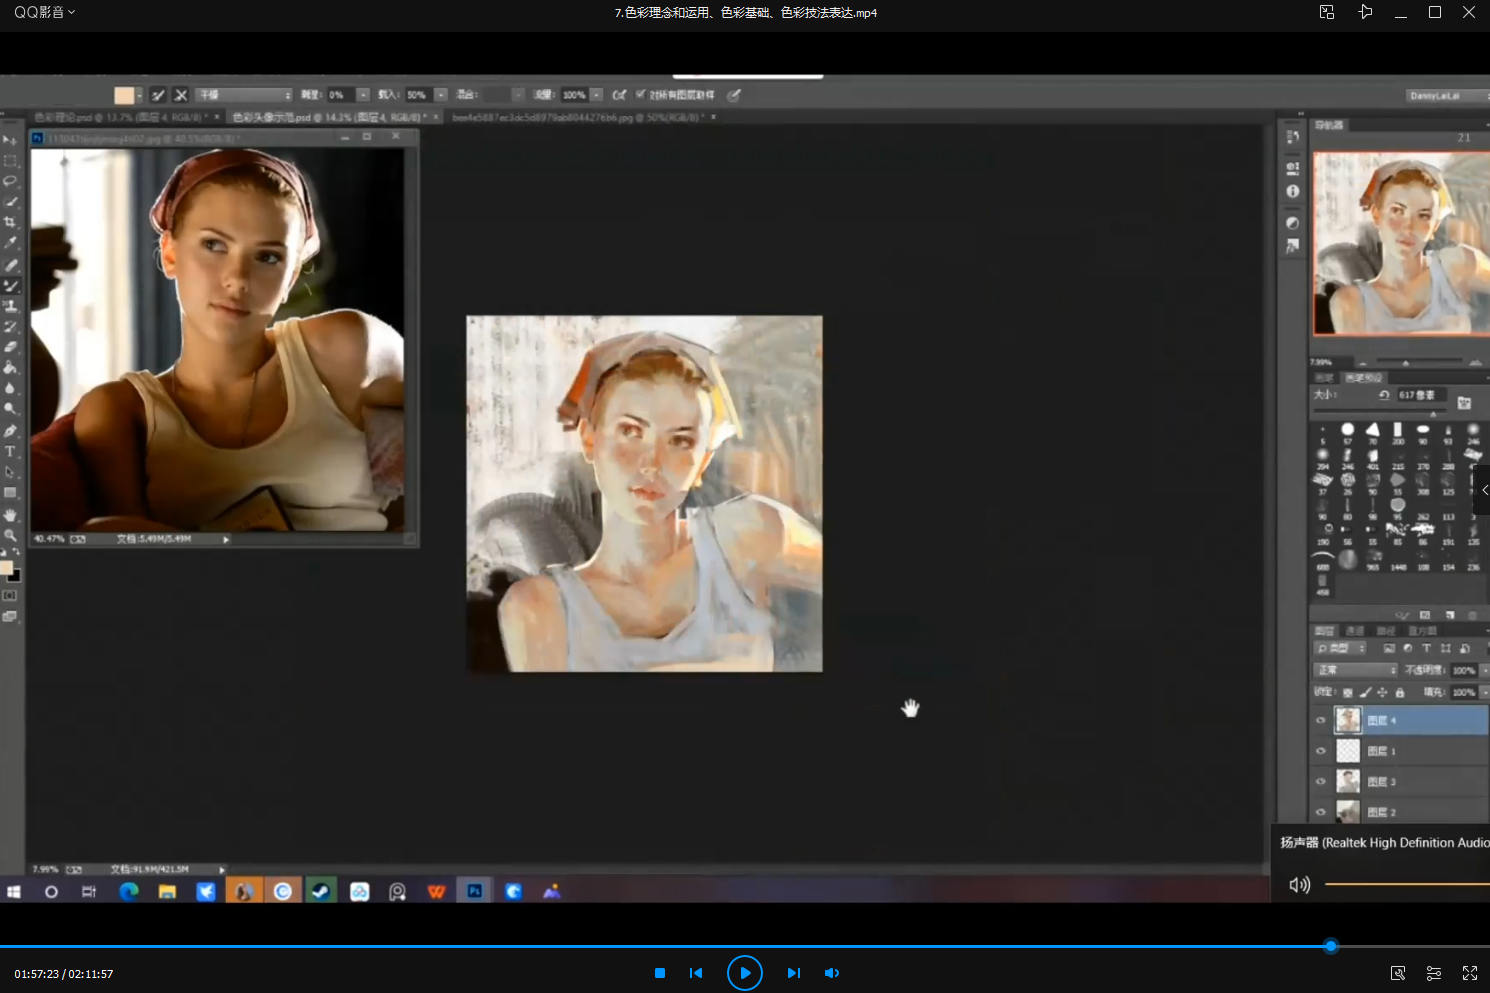
Task: Hide layer 图层 4 via eye icon
Action: (x=1321, y=720)
